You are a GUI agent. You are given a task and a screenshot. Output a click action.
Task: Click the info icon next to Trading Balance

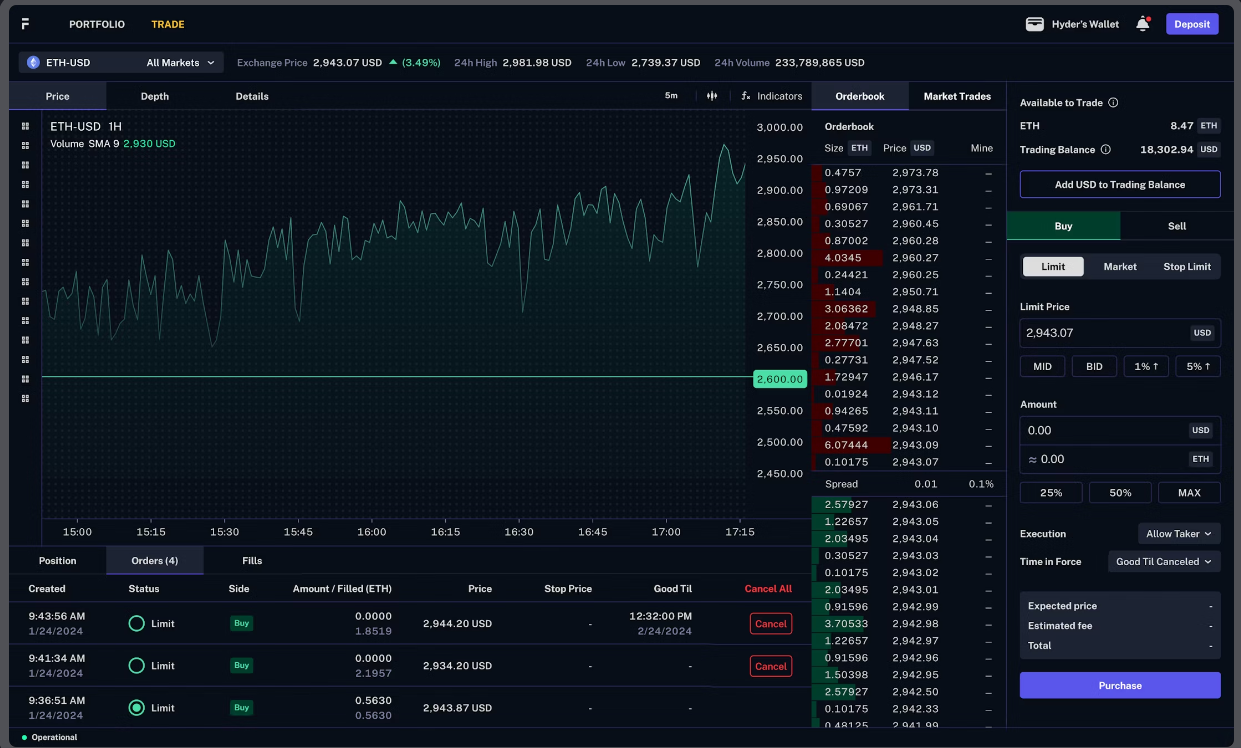tap(1105, 150)
